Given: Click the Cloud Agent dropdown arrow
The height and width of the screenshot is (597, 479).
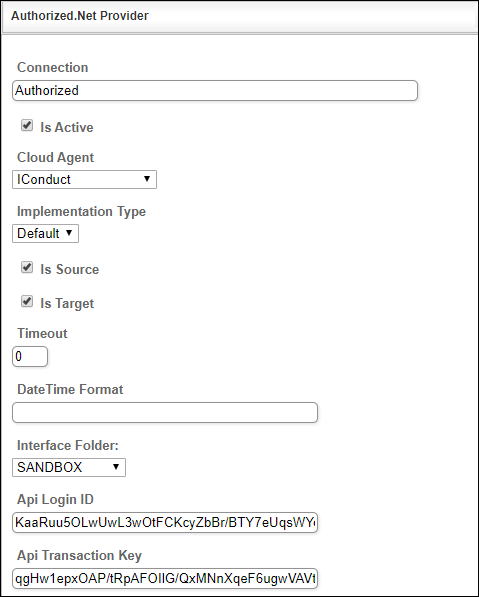Looking at the screenshot, I should 147,179.
